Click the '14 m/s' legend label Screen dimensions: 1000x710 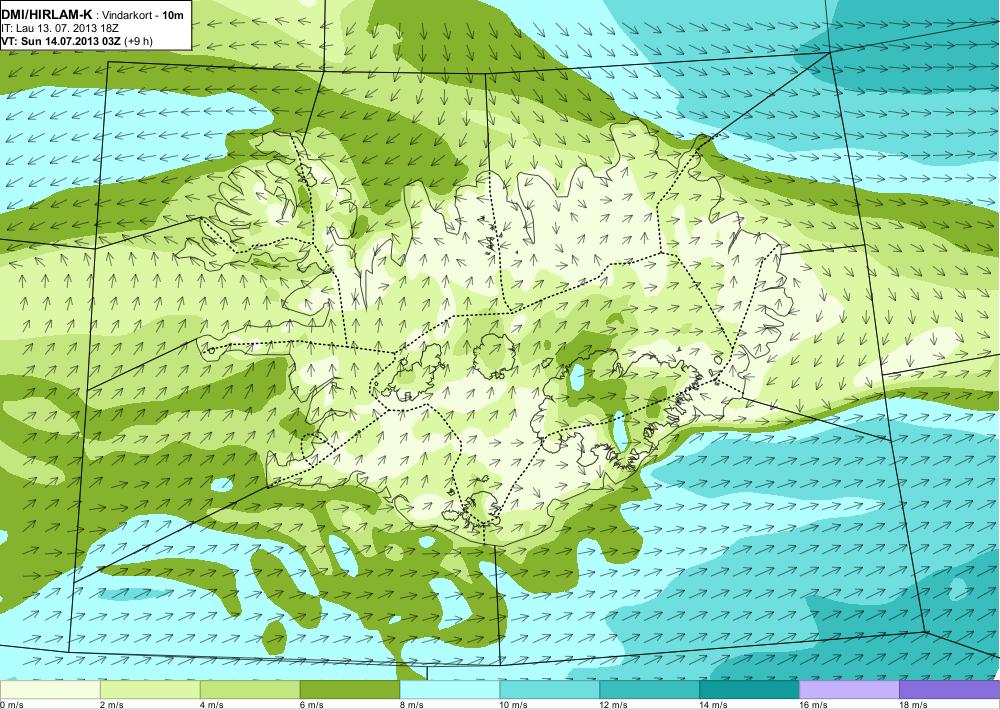tap(714, 705)
